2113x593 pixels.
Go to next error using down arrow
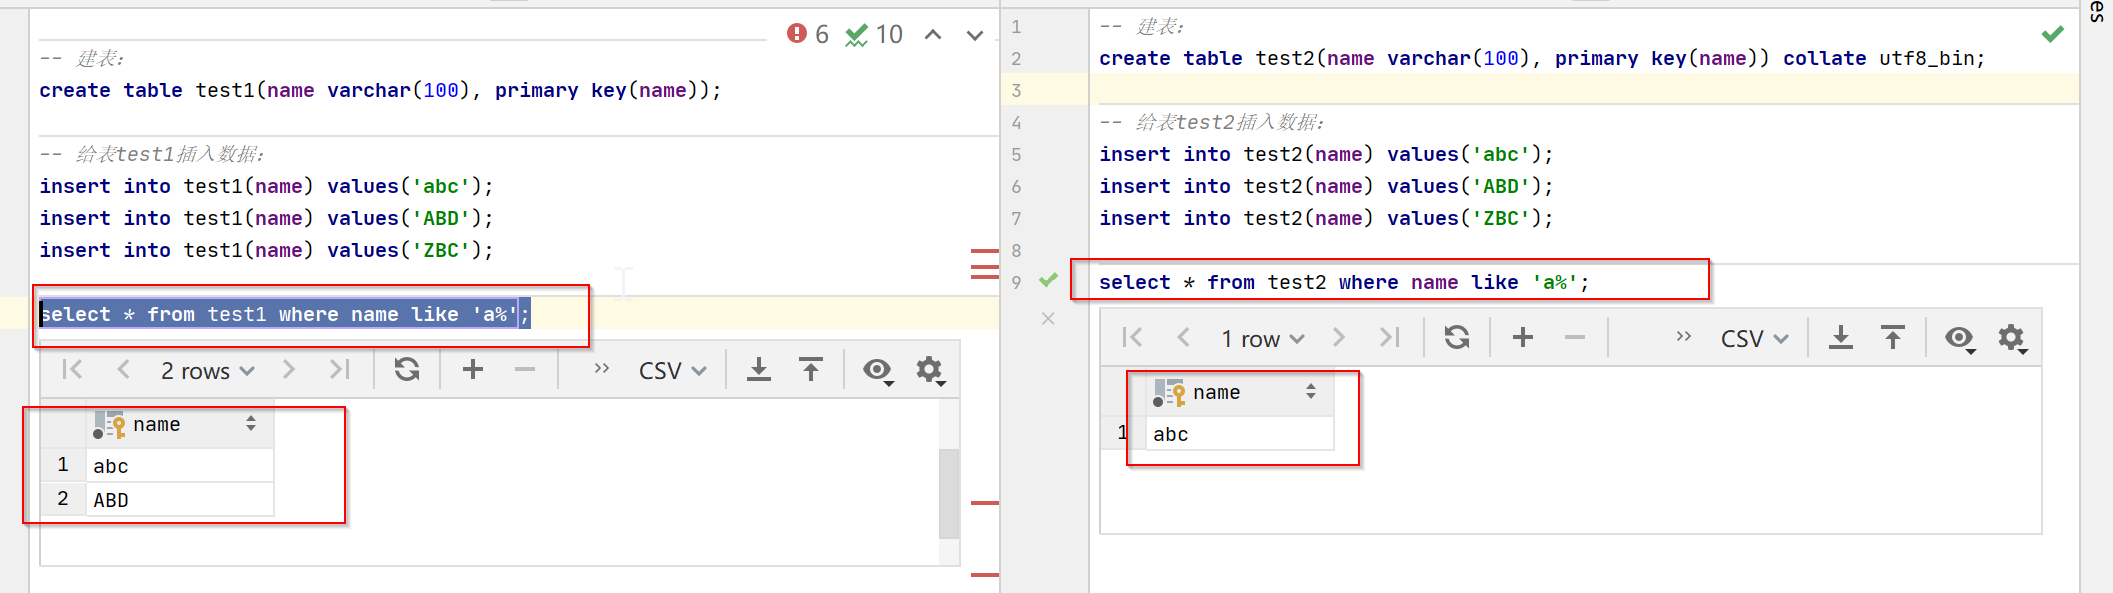pos(974,36)
